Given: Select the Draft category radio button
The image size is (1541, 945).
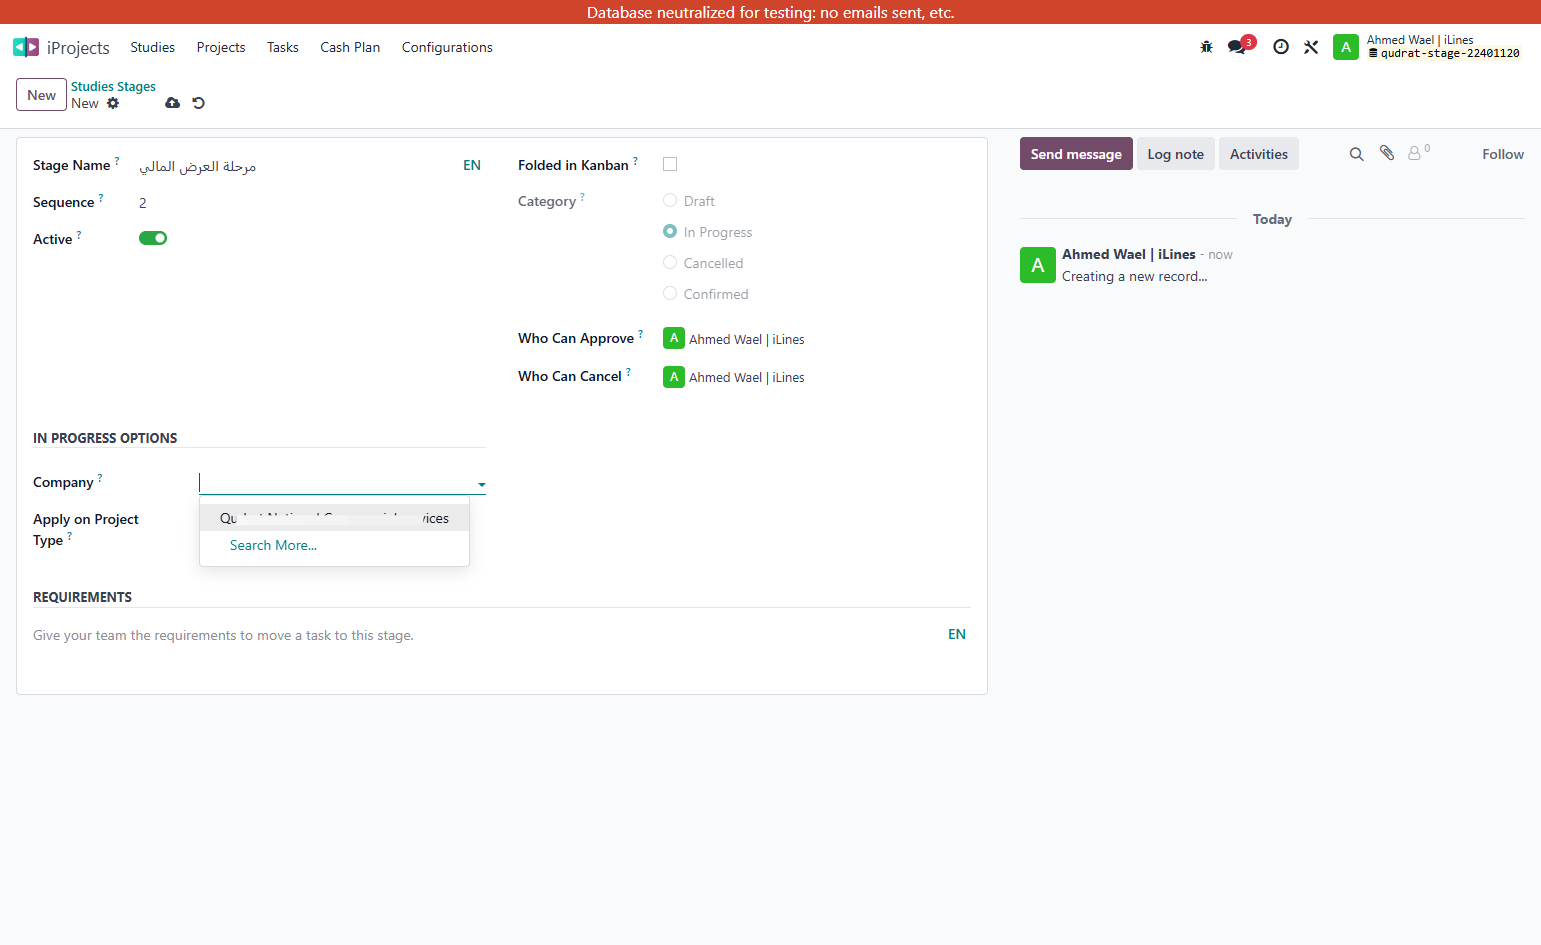Looking at the screenshot, I should pos(670,200).
